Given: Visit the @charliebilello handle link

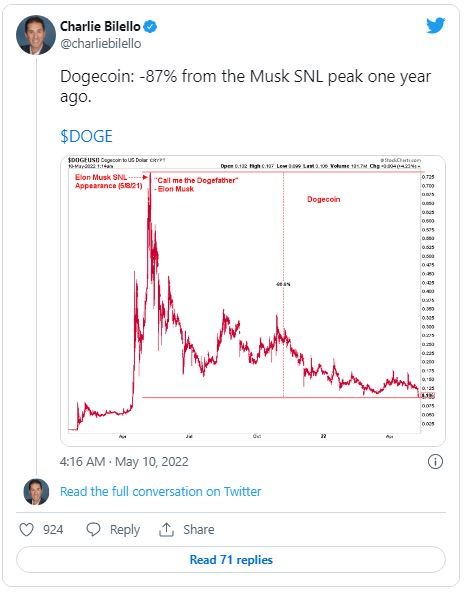Looking at the screenshot, I should click(101, 43).
